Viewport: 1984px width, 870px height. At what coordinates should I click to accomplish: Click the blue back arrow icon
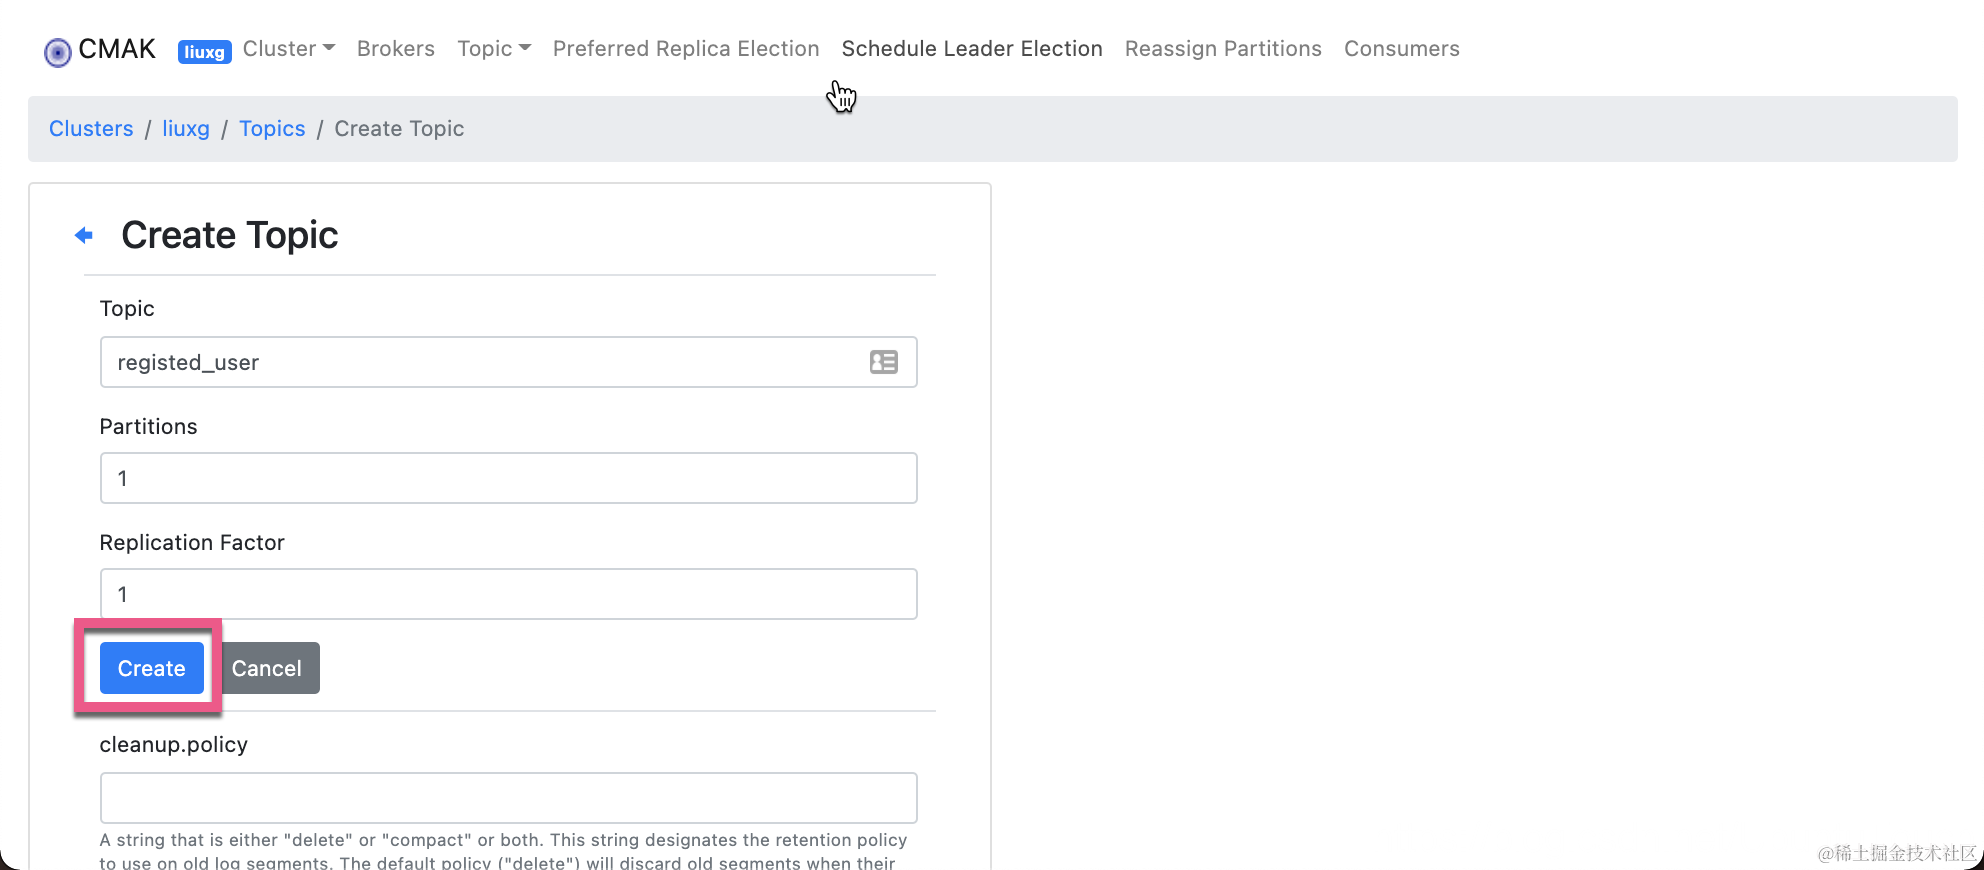pos(84,235)
